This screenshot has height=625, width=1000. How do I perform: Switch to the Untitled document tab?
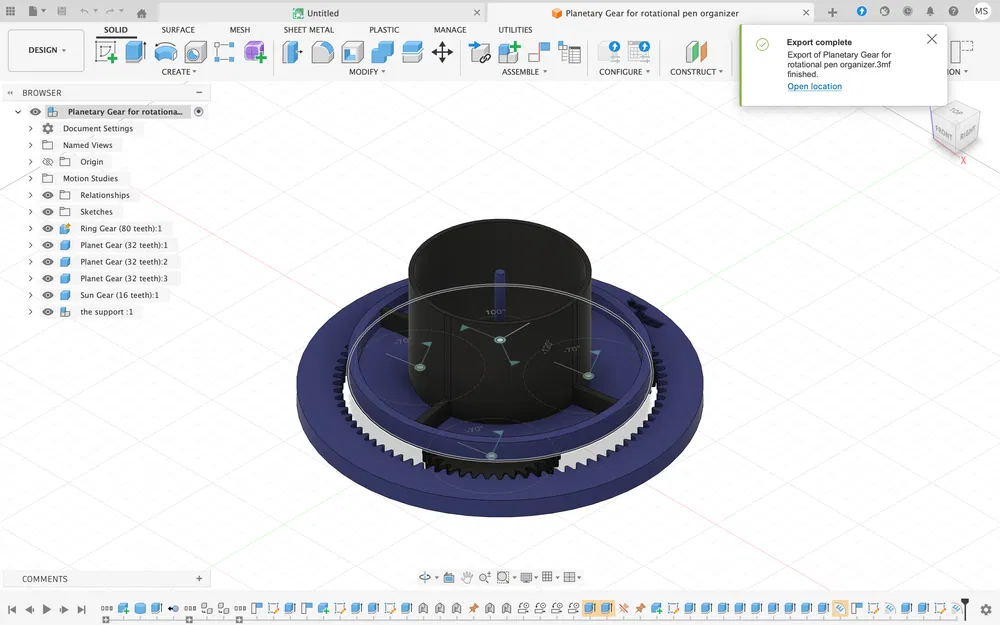323,13
